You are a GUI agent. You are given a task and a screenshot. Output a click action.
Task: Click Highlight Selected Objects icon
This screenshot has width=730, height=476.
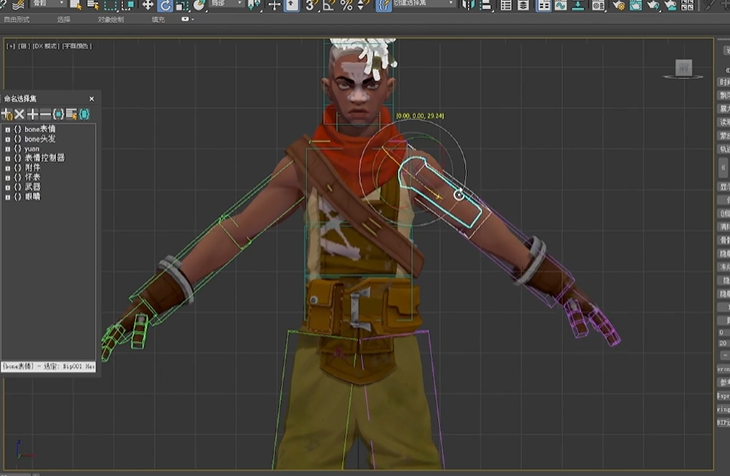(84, 114)
